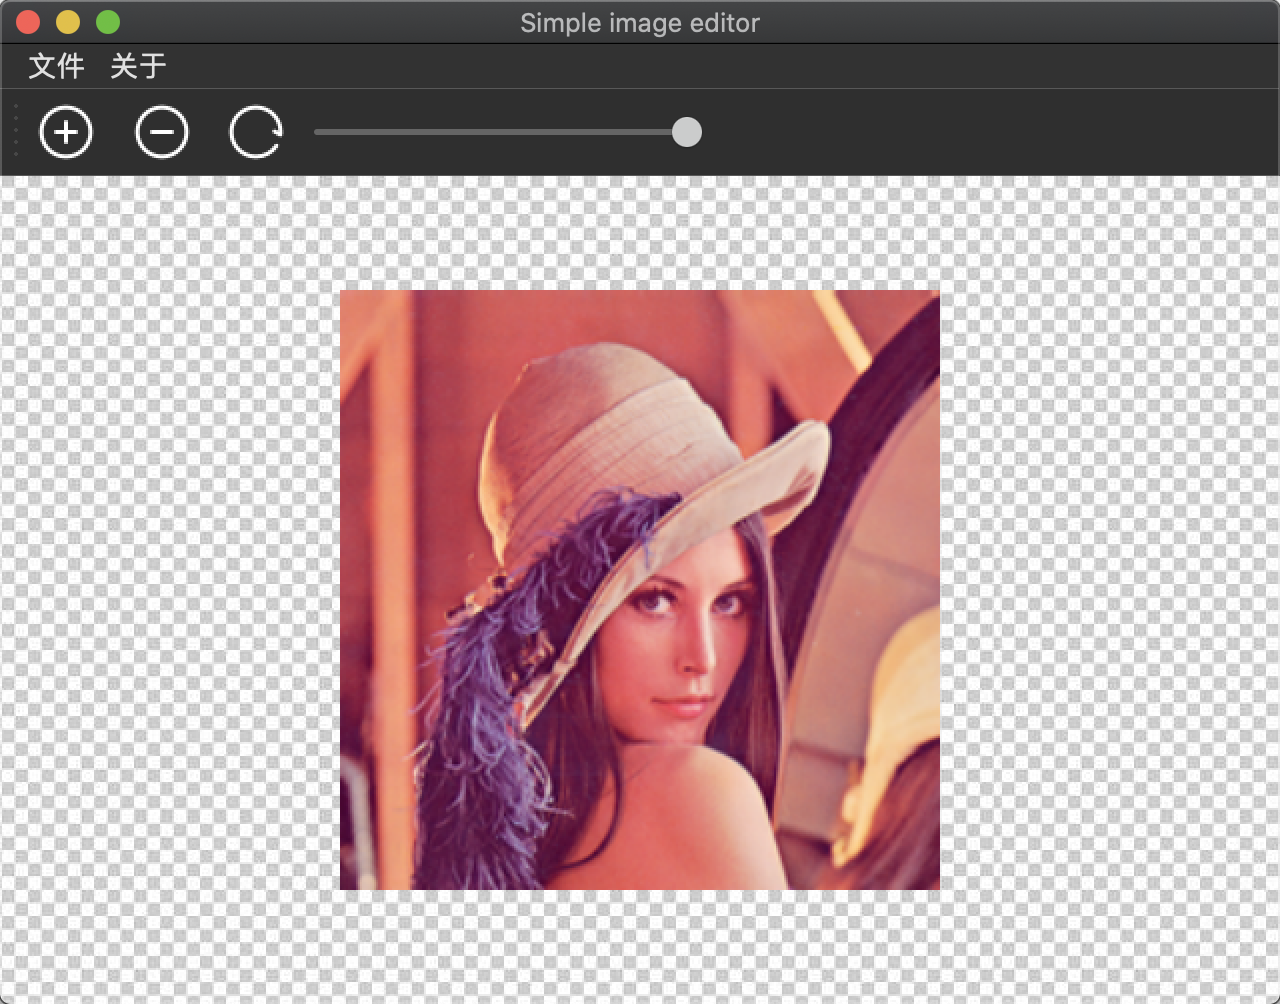The width and height of the screenshot is (1280, 1004).
Task: Select the Lena image in the canvas
Action: coord(640,590)
